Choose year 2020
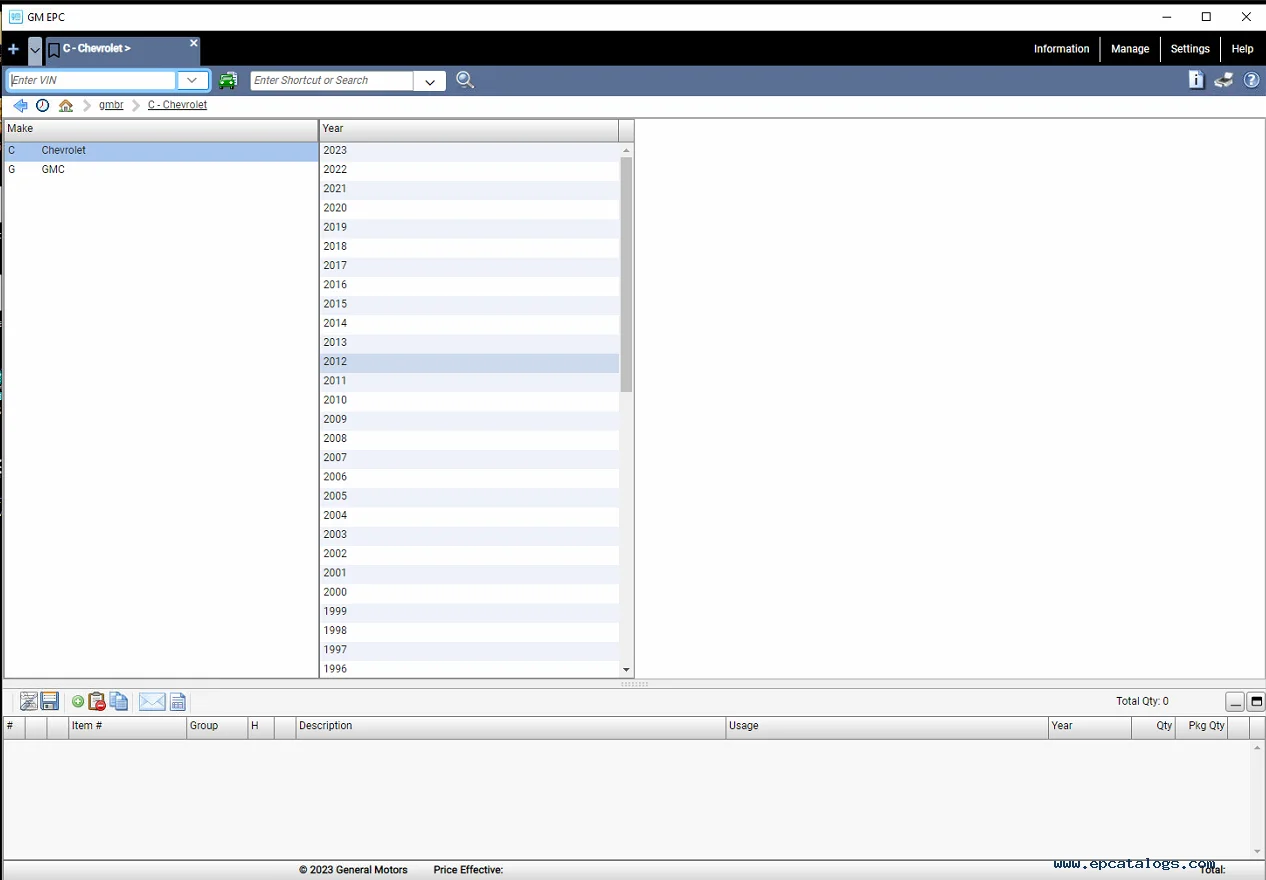Viewport: 1266px width, 880px height. pyautogui.click(x=469, y=208)
